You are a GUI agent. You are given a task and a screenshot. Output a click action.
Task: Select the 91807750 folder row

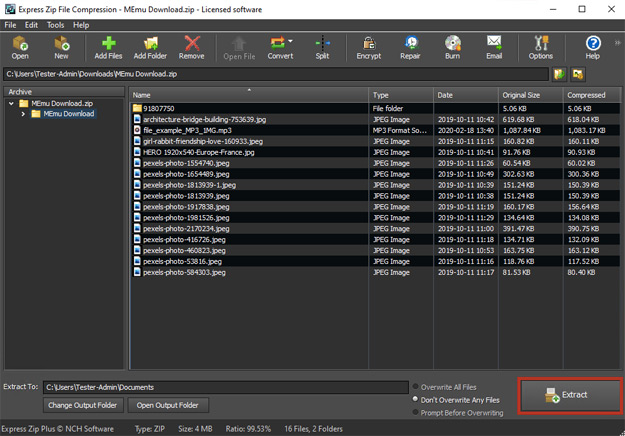point(375,108)
